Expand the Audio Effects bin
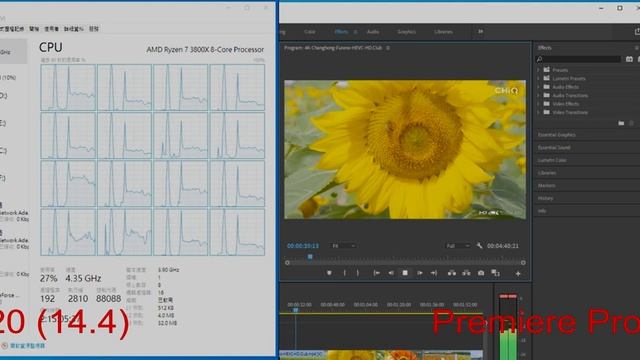Screen dimensions: 640x360 point(538,87)
